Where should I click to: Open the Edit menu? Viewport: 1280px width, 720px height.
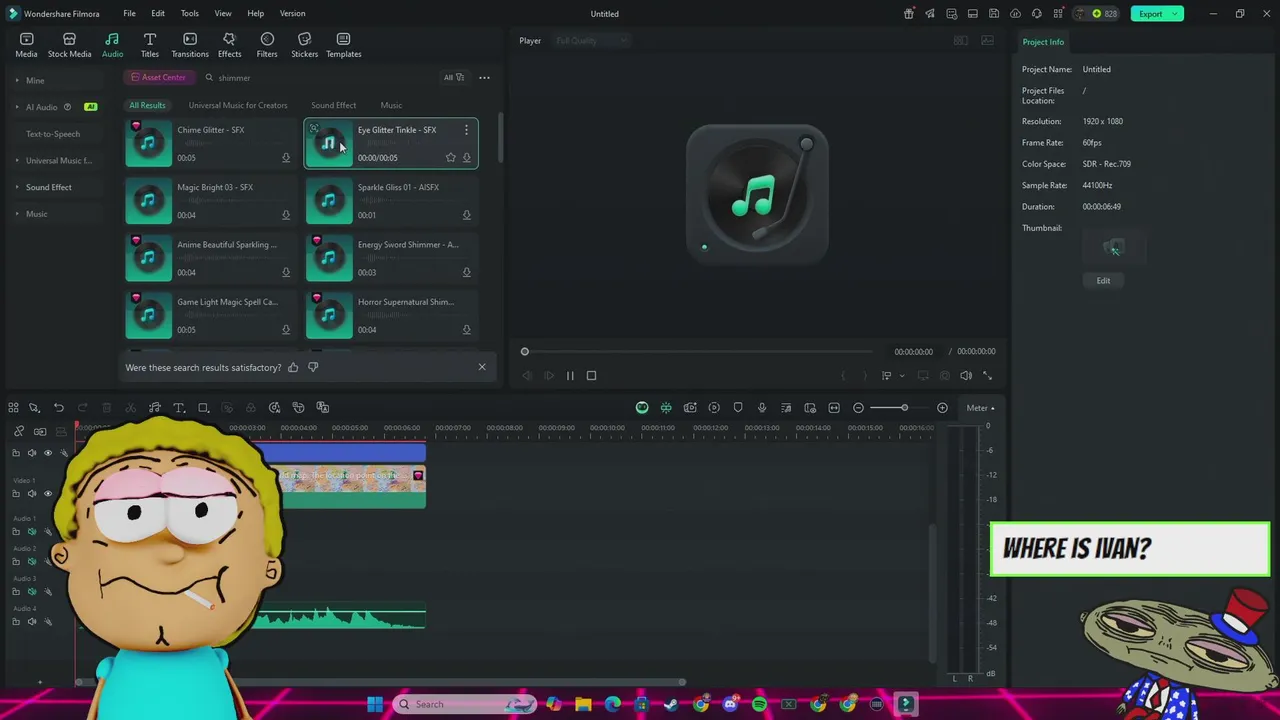pyautogui.click(x=158, y=14)
